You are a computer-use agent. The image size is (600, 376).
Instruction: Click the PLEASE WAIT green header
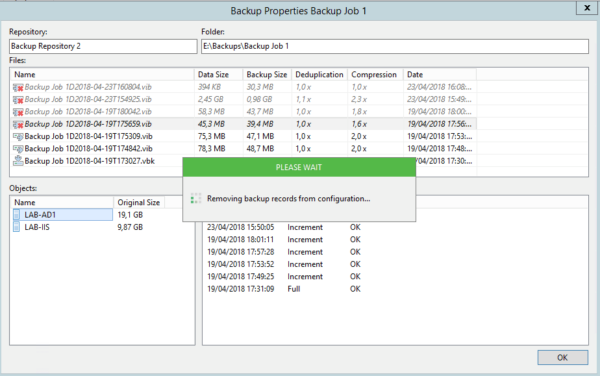point(299,167)
